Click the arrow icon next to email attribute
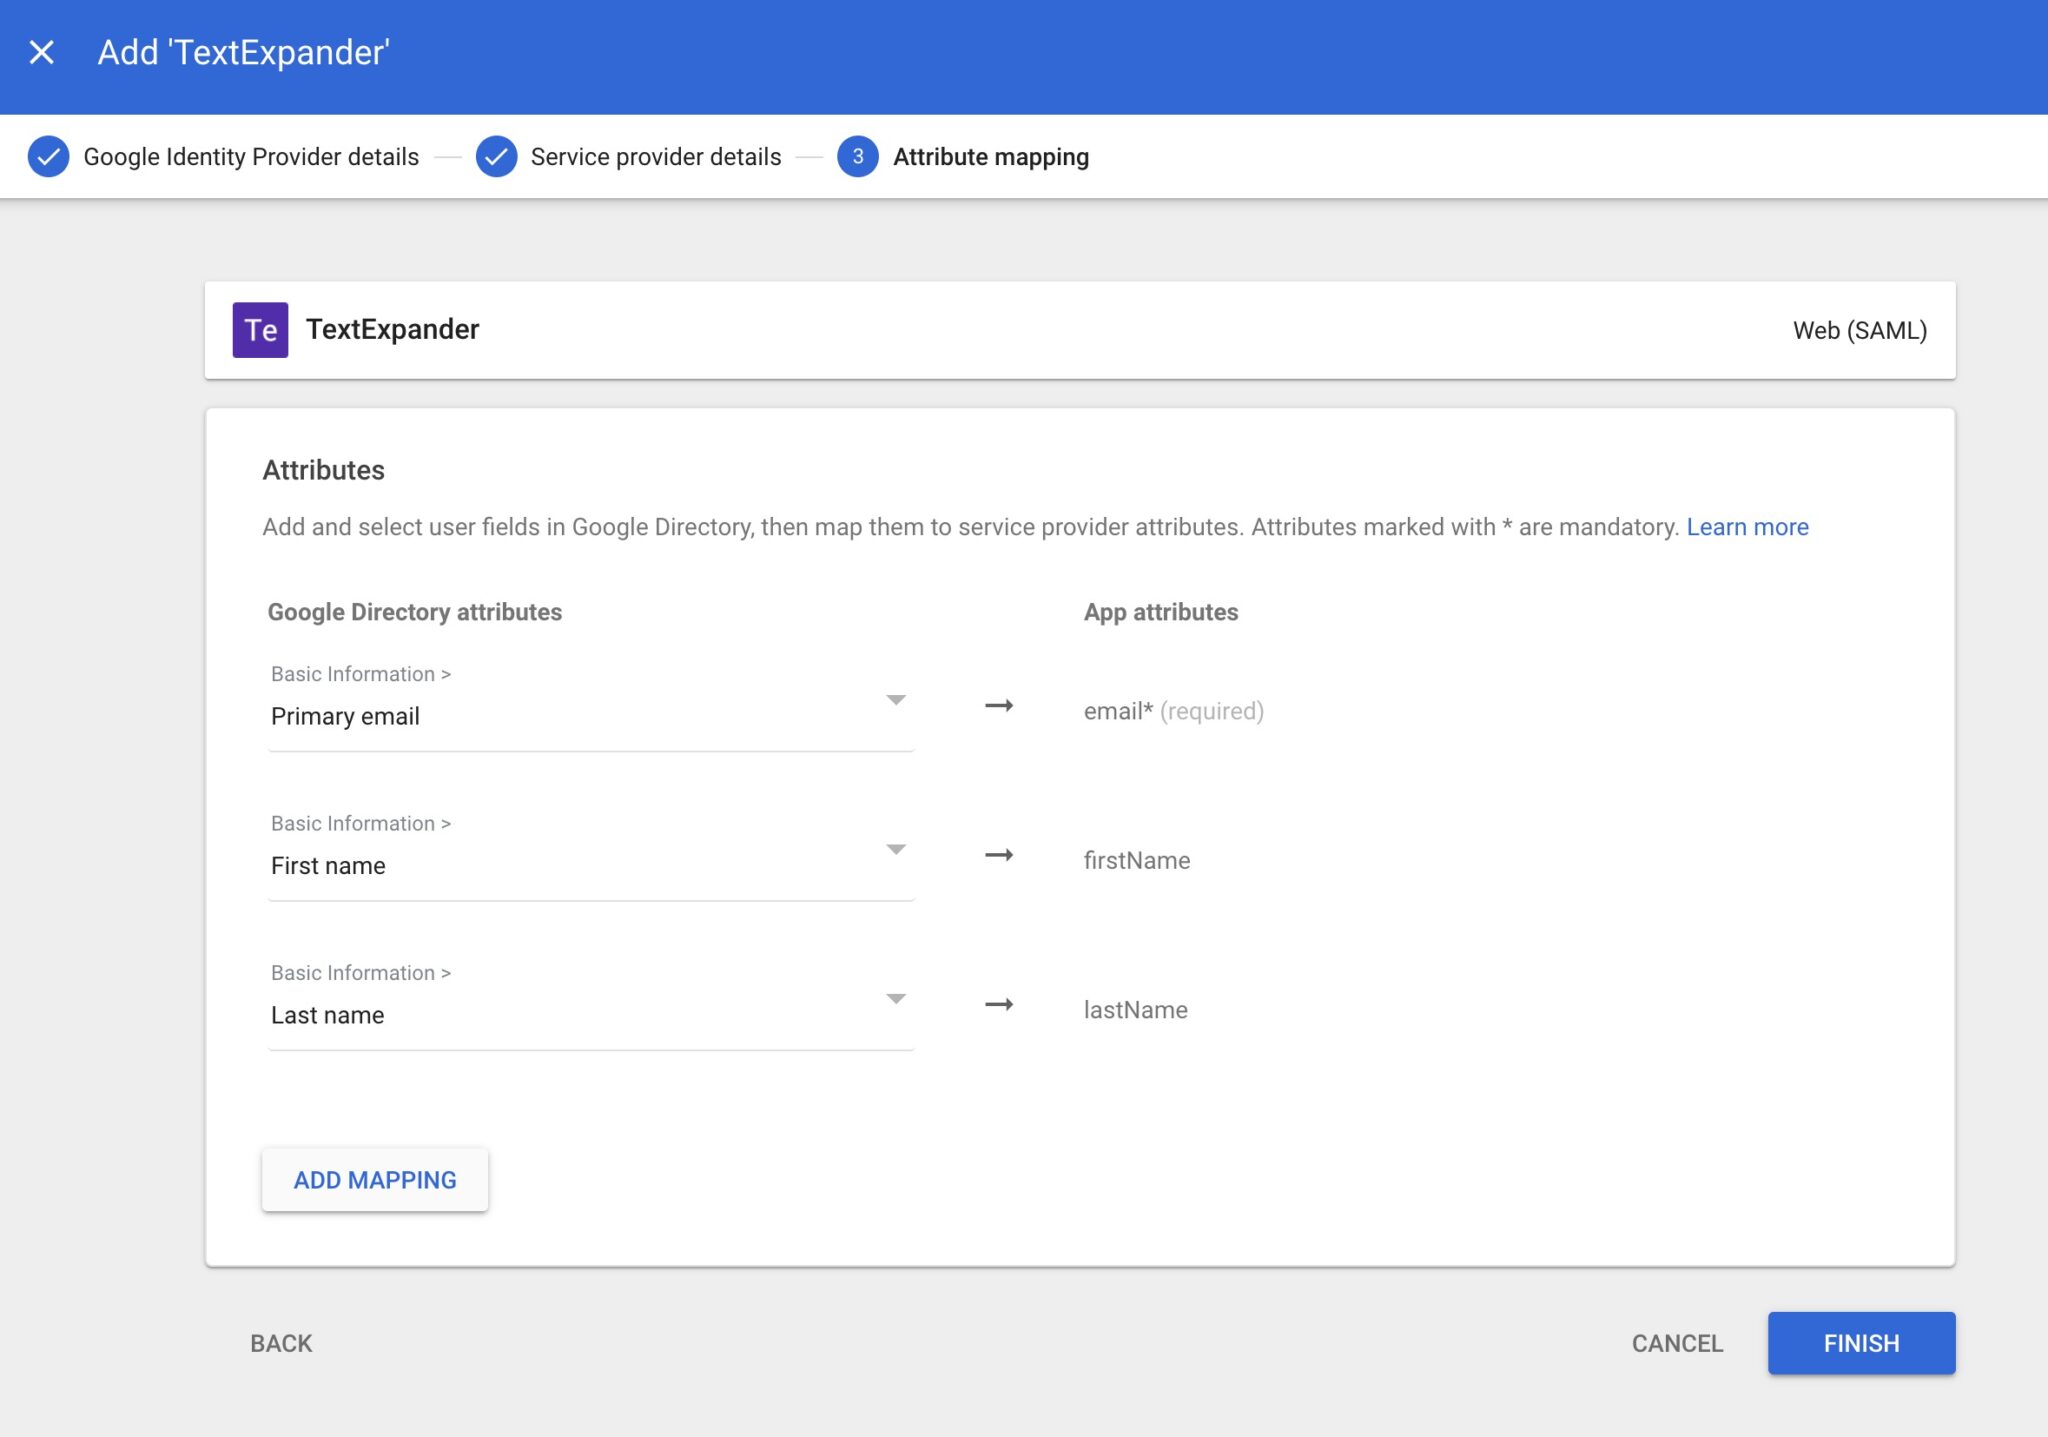This screenshot has width=2048, height=1437. (999, 706)
